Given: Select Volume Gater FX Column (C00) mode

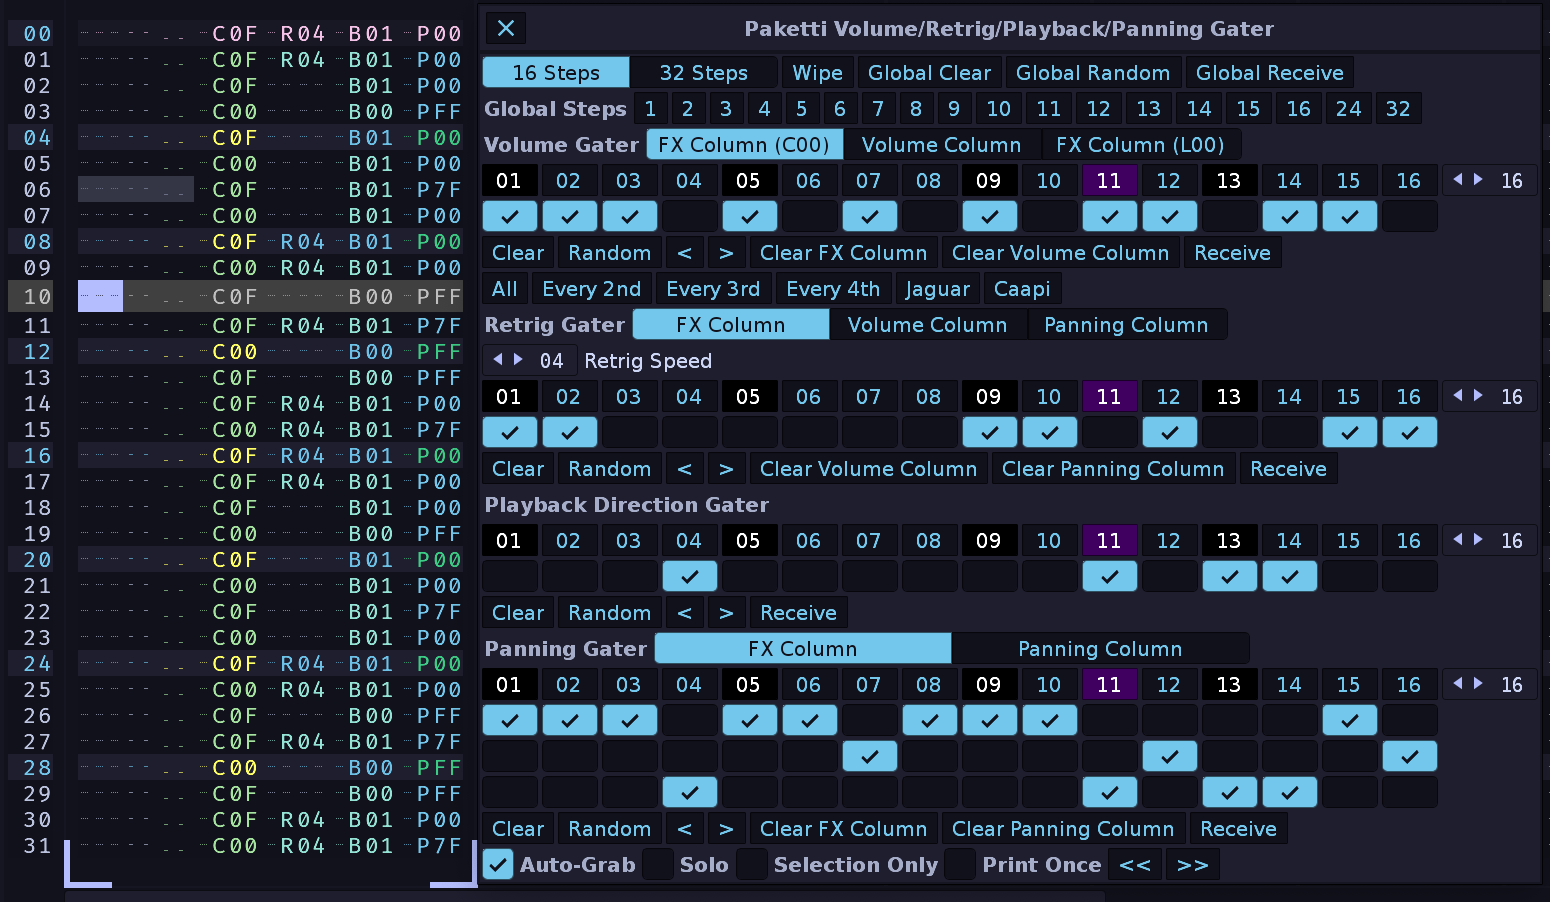Looking at the screenshot, I should tap(744, 145).
